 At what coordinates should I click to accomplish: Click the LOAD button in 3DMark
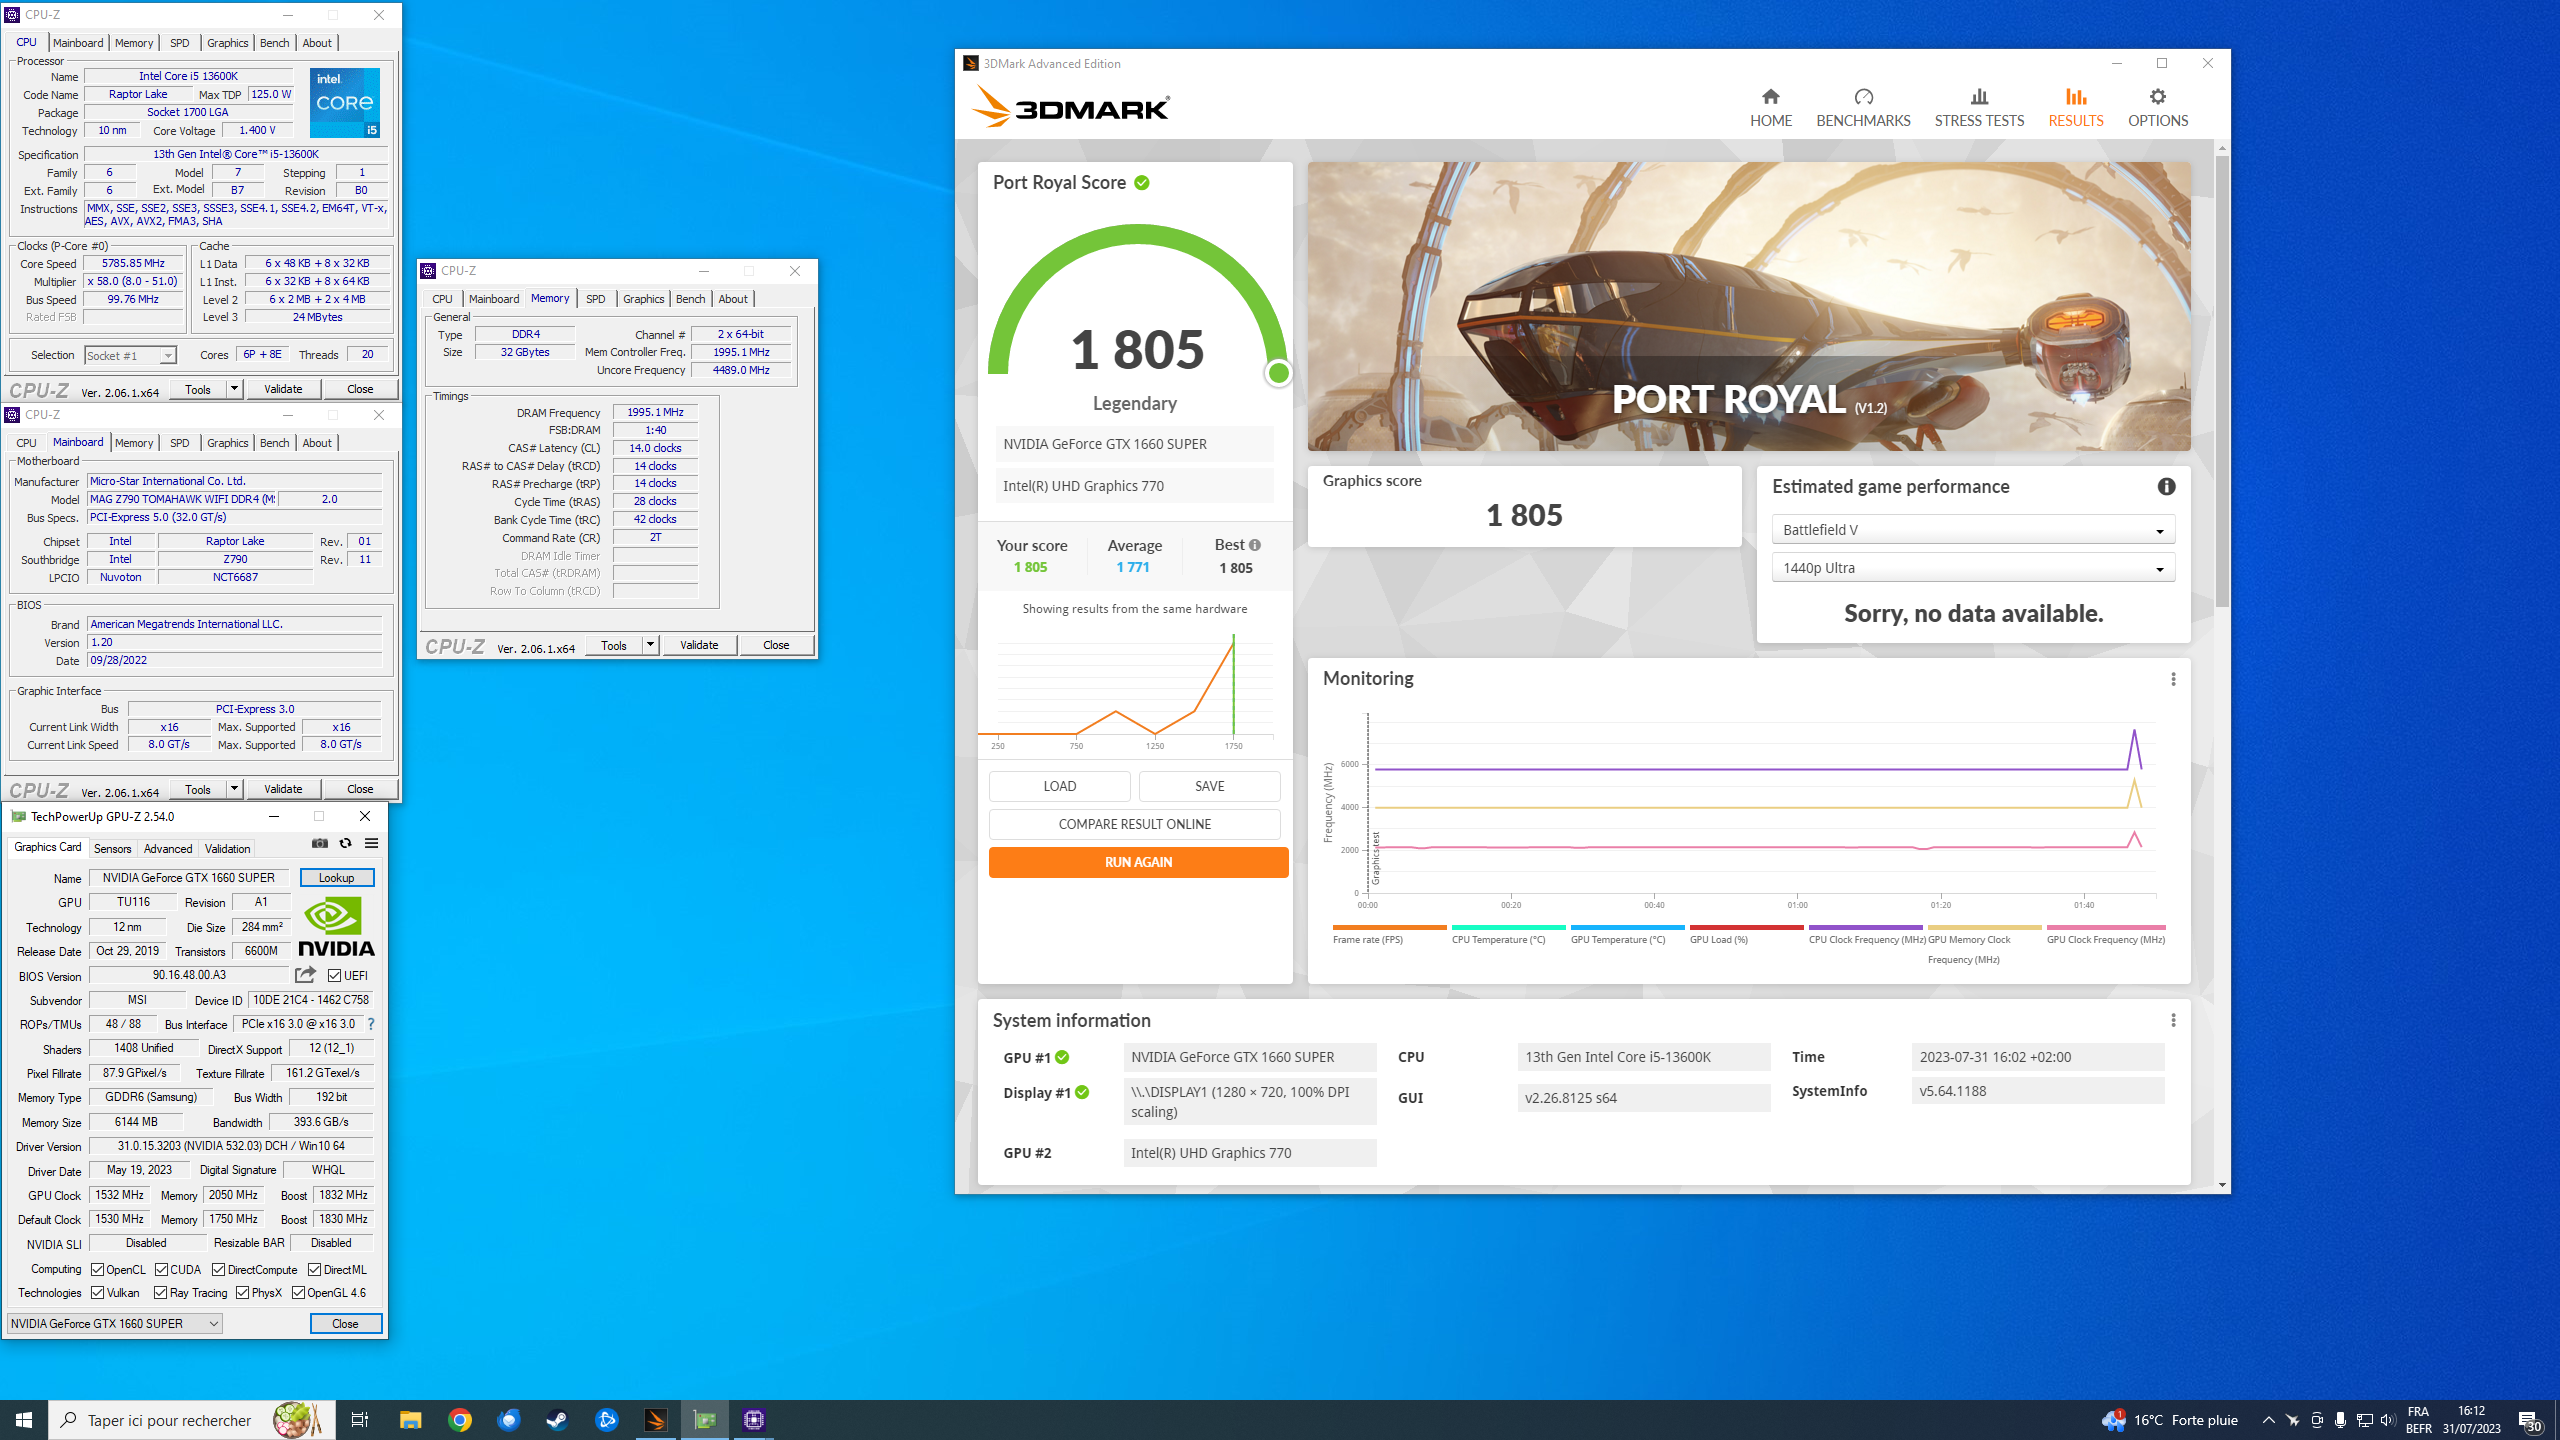pyautogui.click(x=1059, y=786)
